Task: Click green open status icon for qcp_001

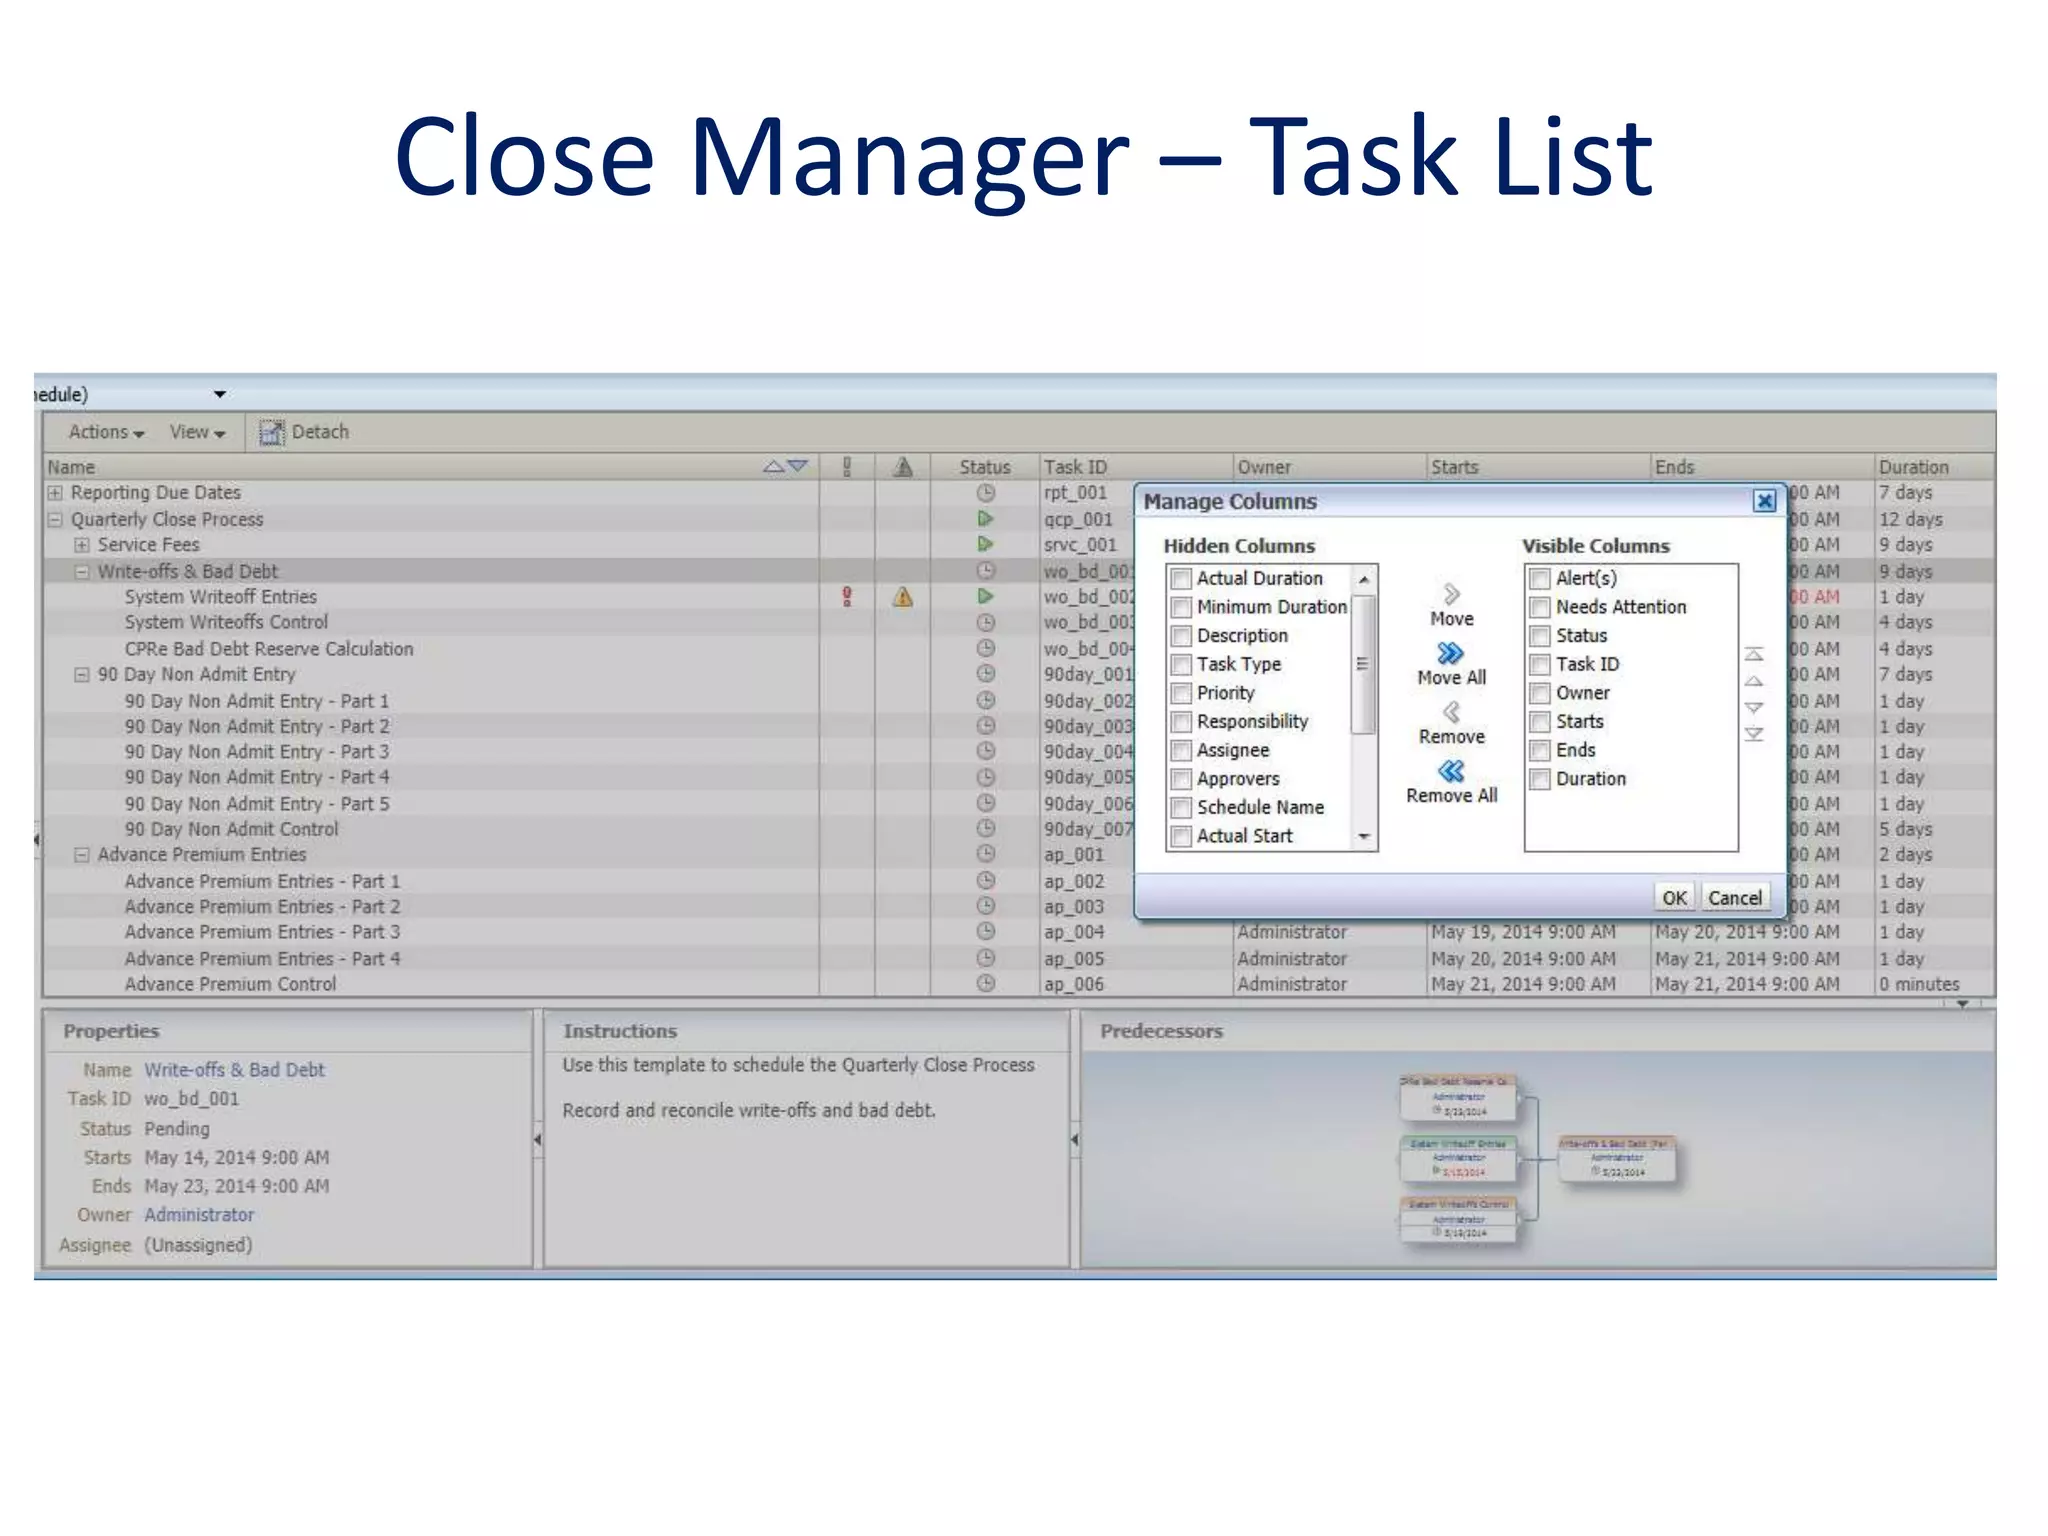Action: [985, 519]
